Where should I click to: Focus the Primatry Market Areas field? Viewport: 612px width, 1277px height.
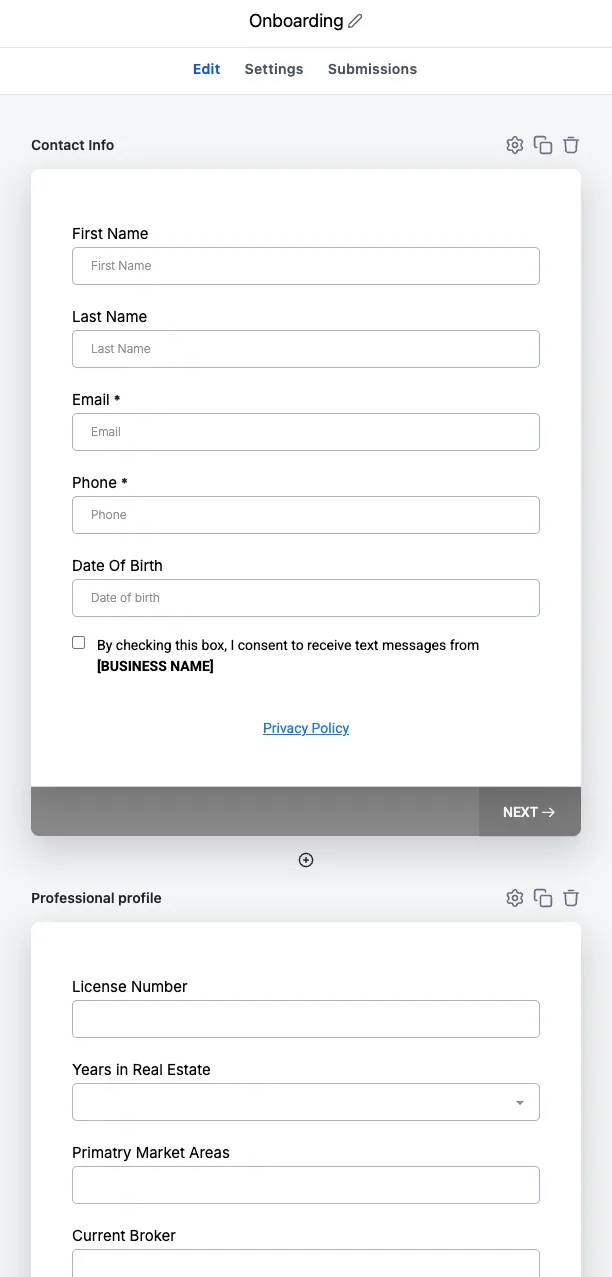306,1185
